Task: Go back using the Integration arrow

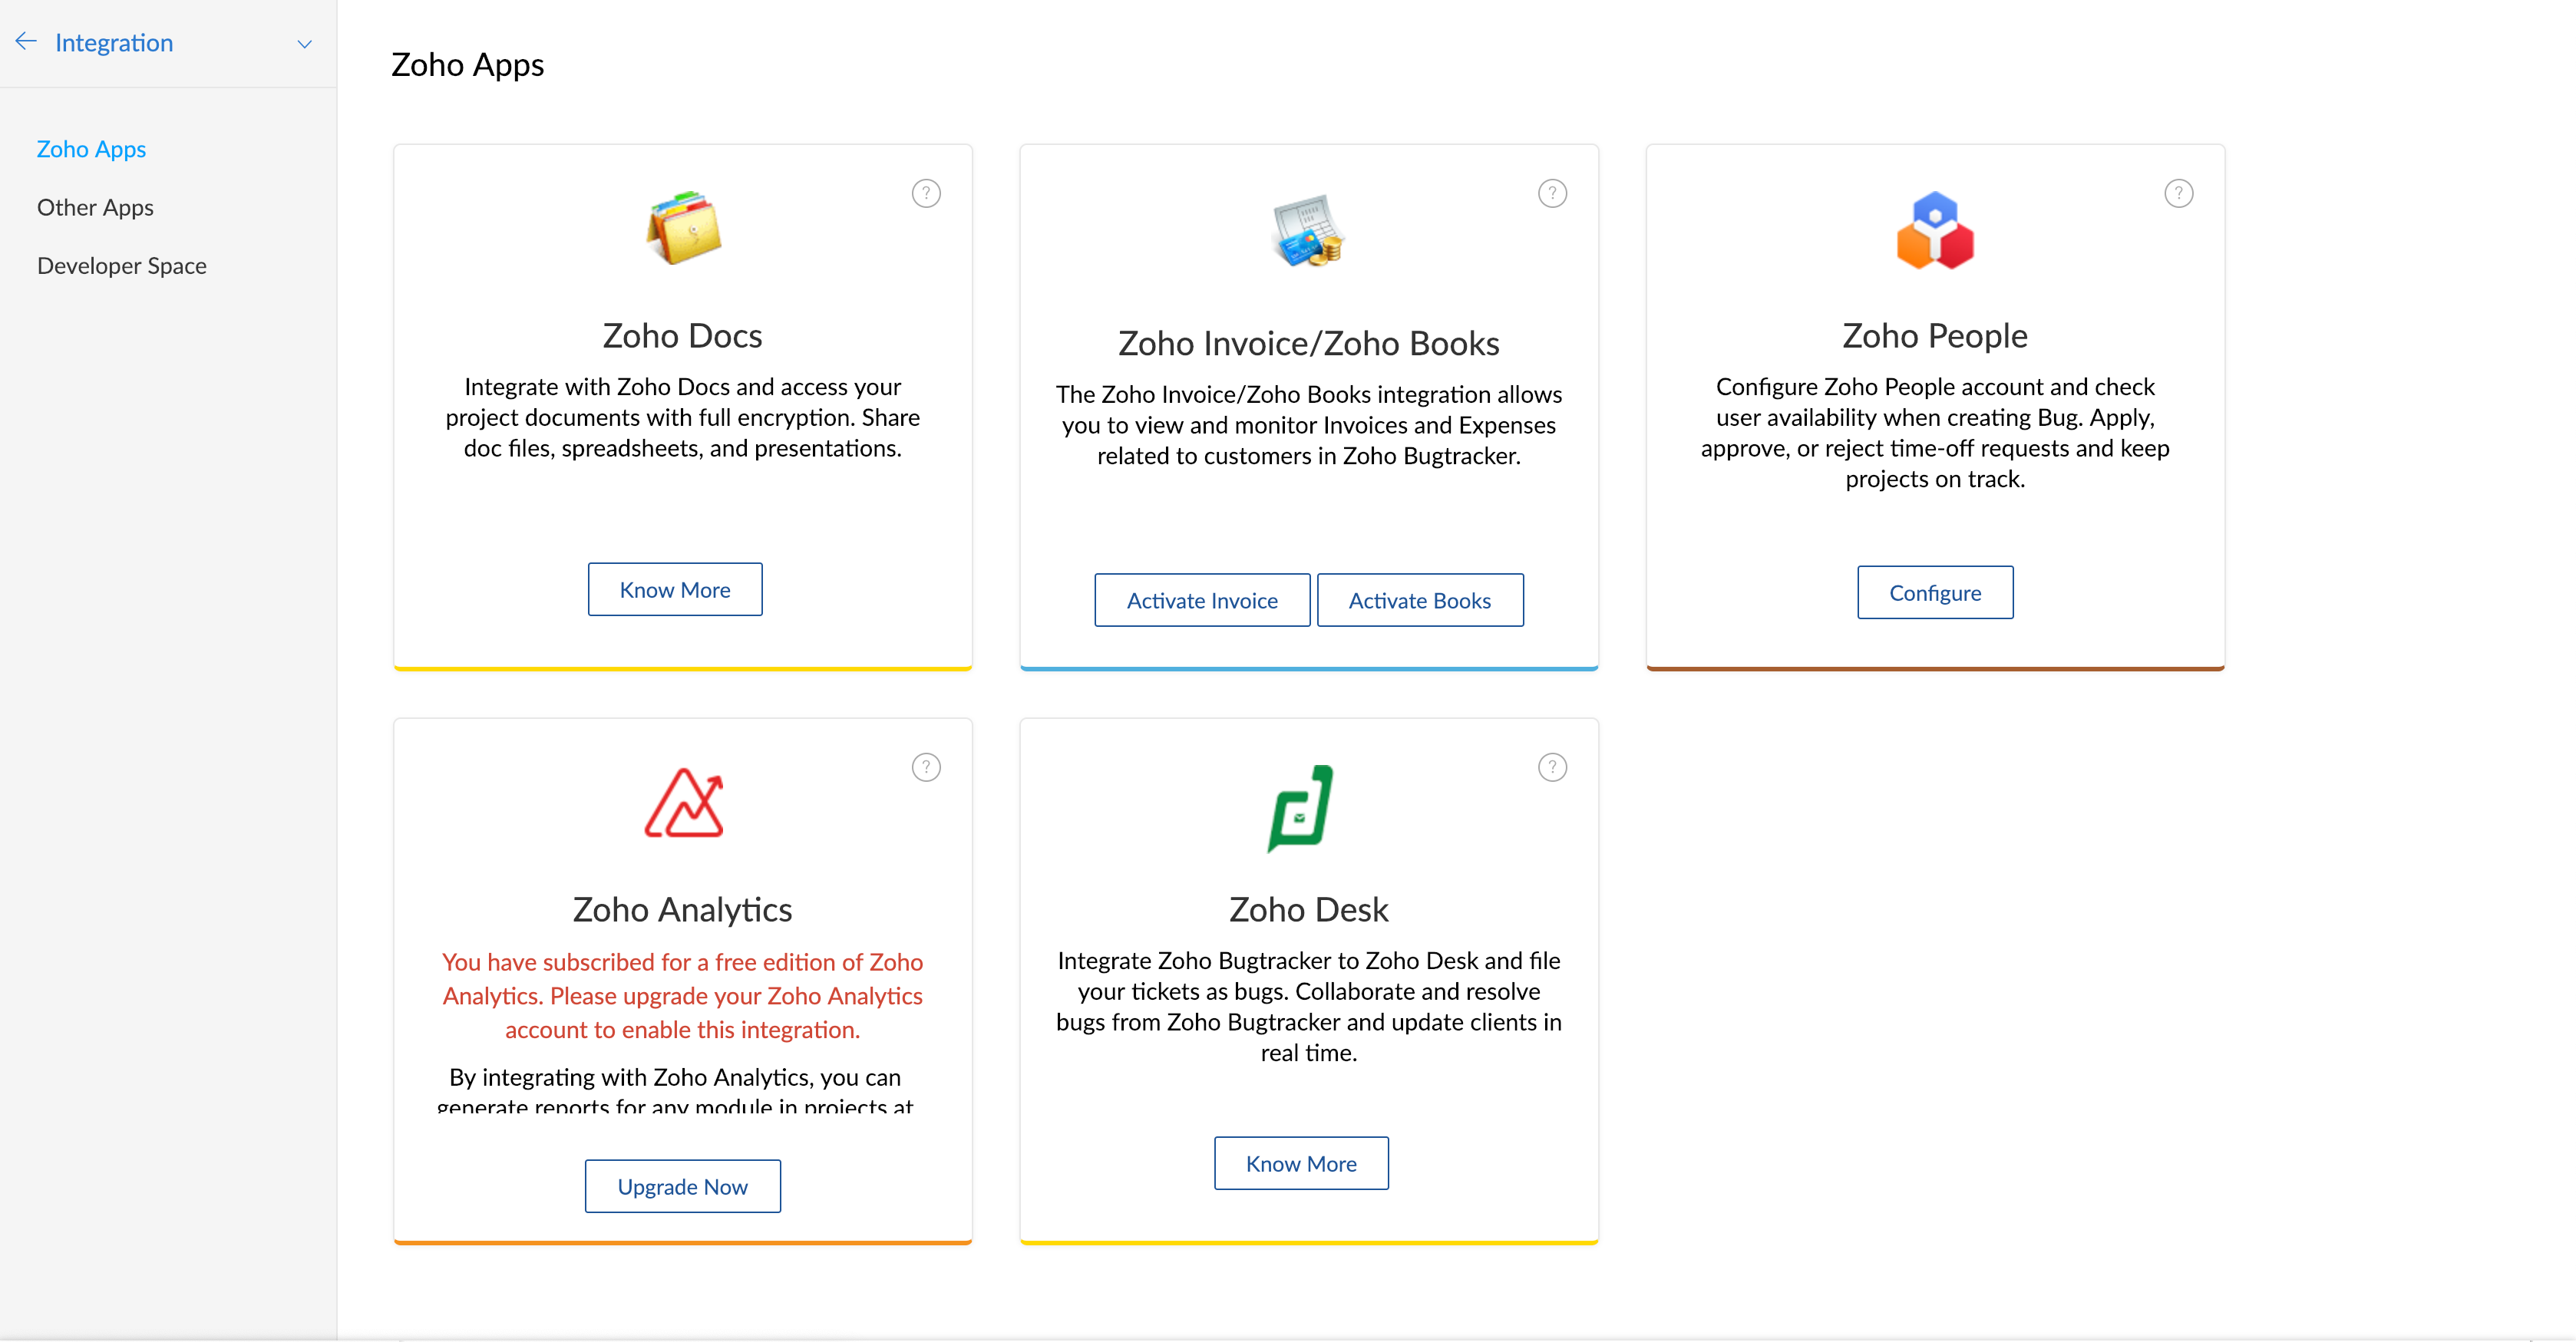Action: coord(26,41)
